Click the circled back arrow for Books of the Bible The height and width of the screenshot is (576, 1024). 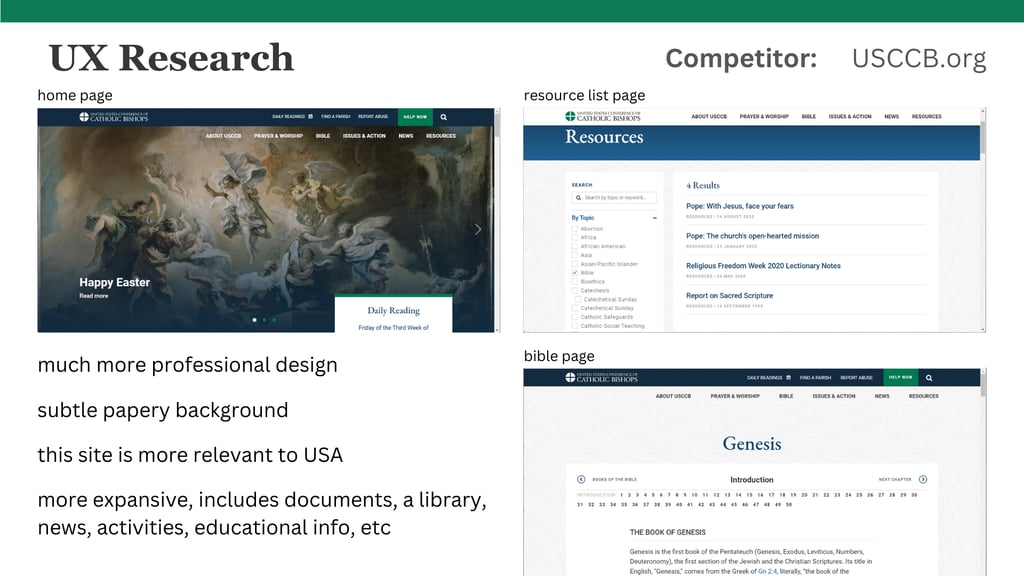tap(581, 479)
